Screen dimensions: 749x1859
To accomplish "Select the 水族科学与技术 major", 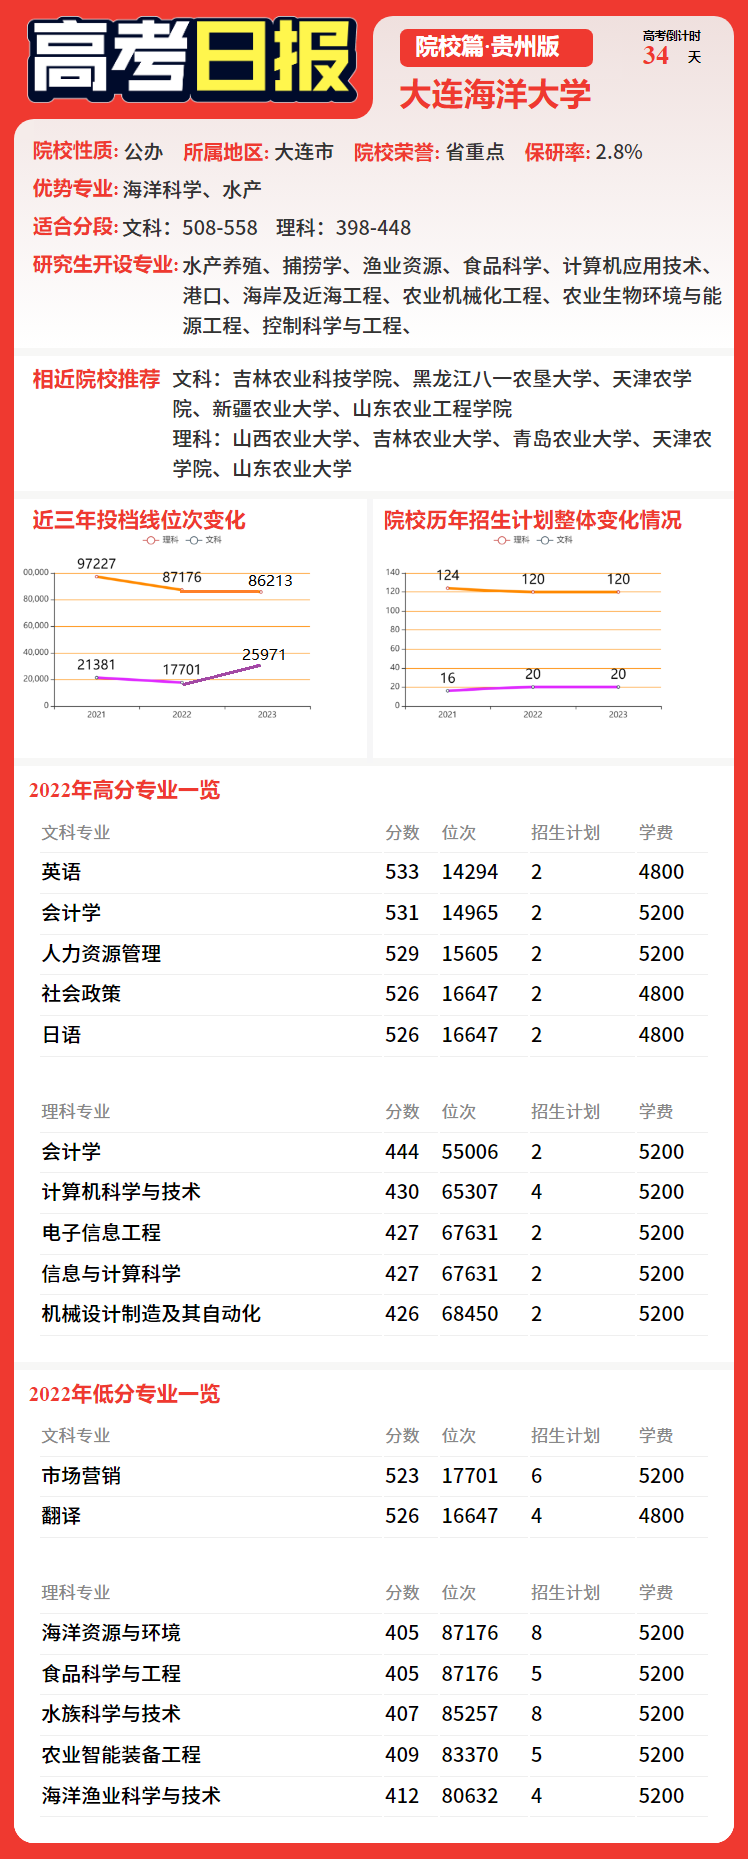I will click(x=111, y=1714).
